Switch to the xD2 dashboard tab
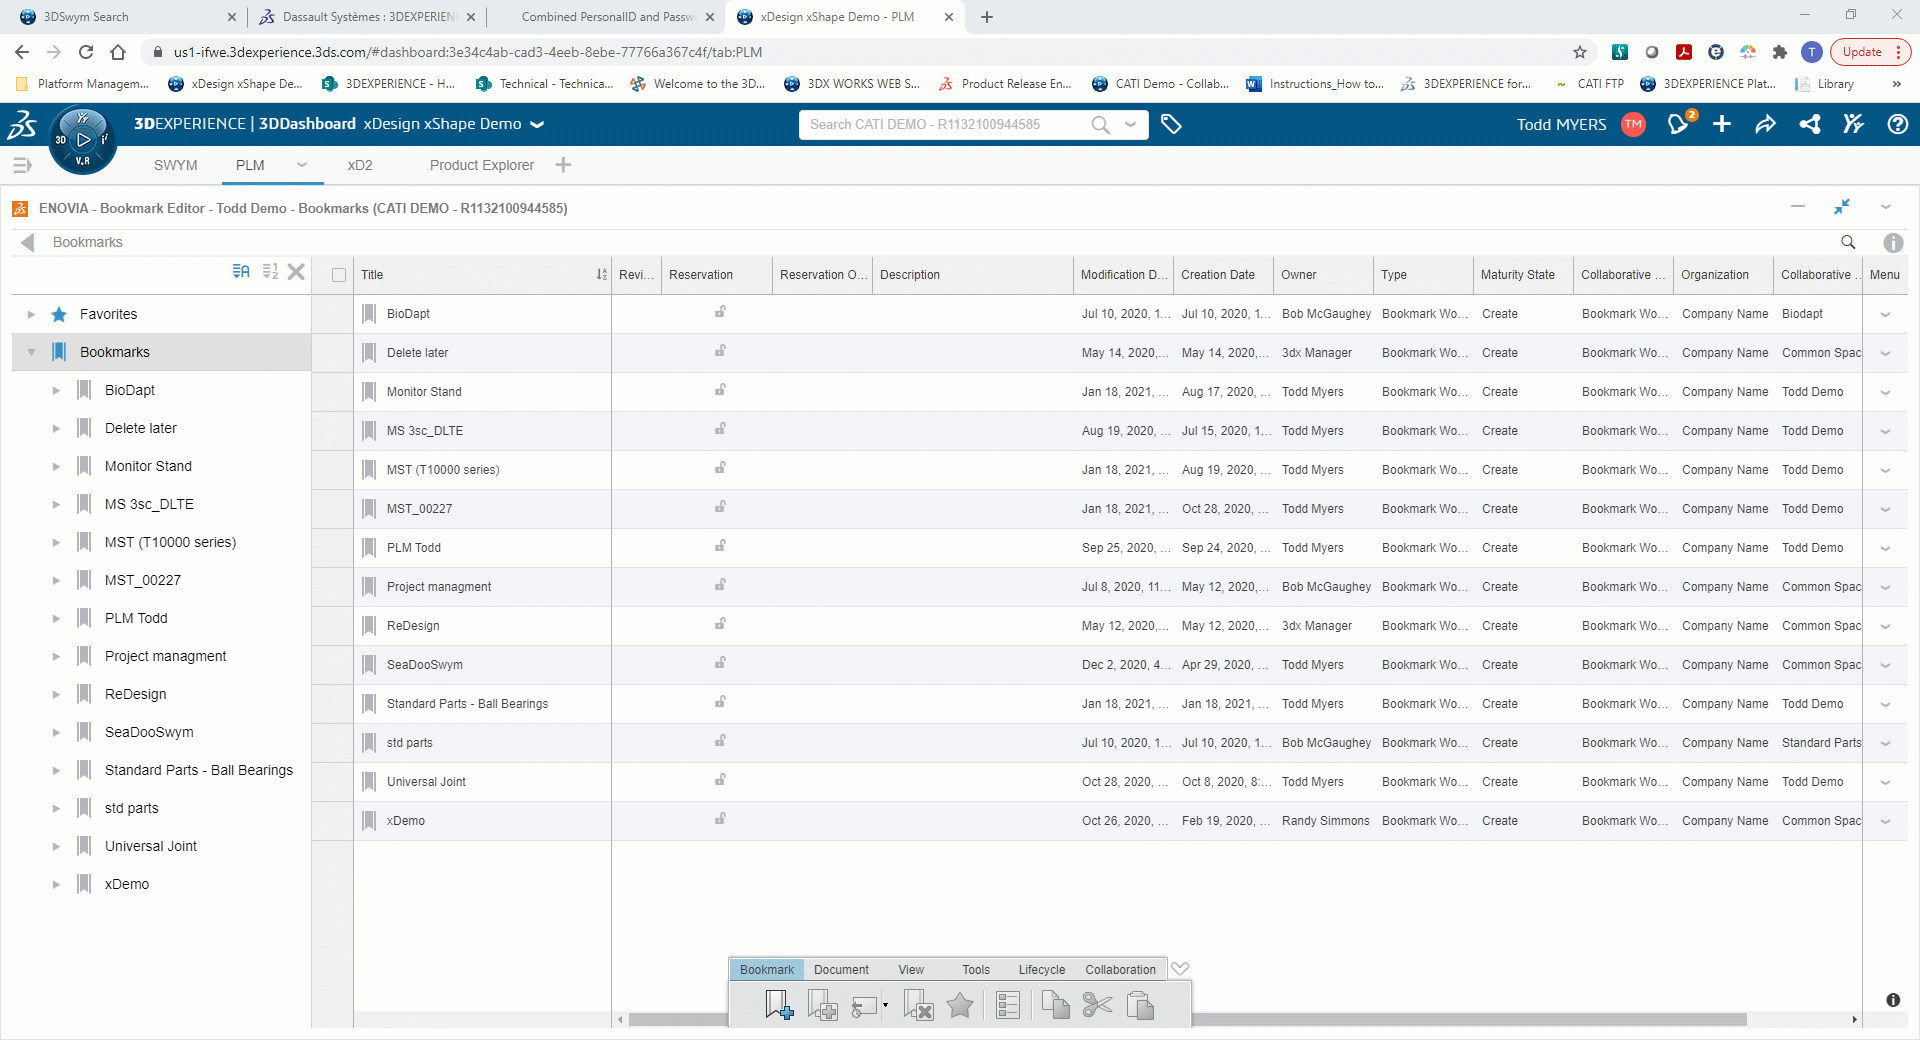 [x=360, y=165]
